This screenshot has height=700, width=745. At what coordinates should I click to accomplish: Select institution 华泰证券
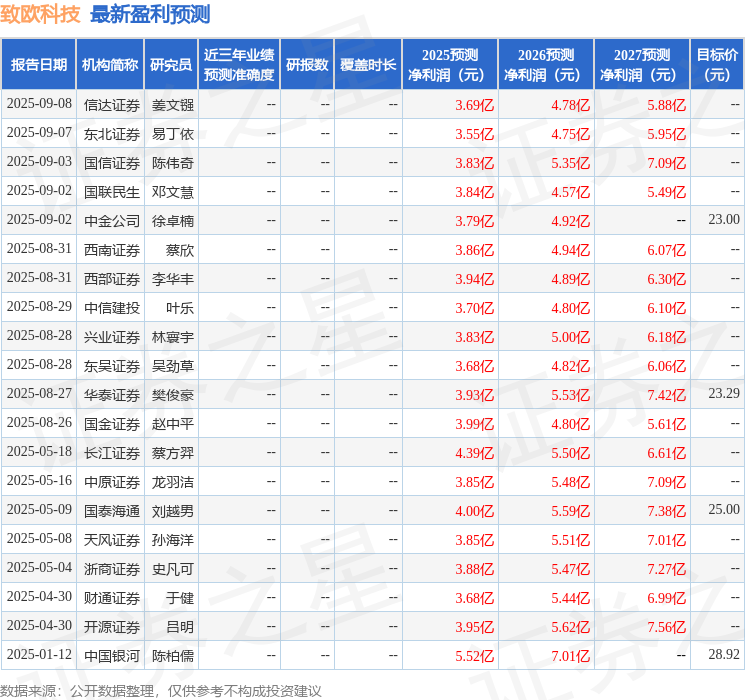112,395
